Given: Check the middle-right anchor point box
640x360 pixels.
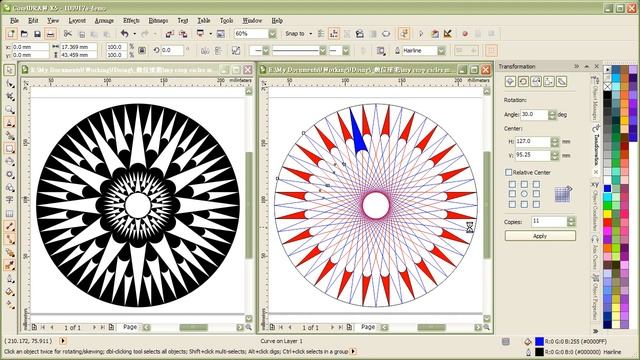Looking at the screenshot, I should click(536, 194).
